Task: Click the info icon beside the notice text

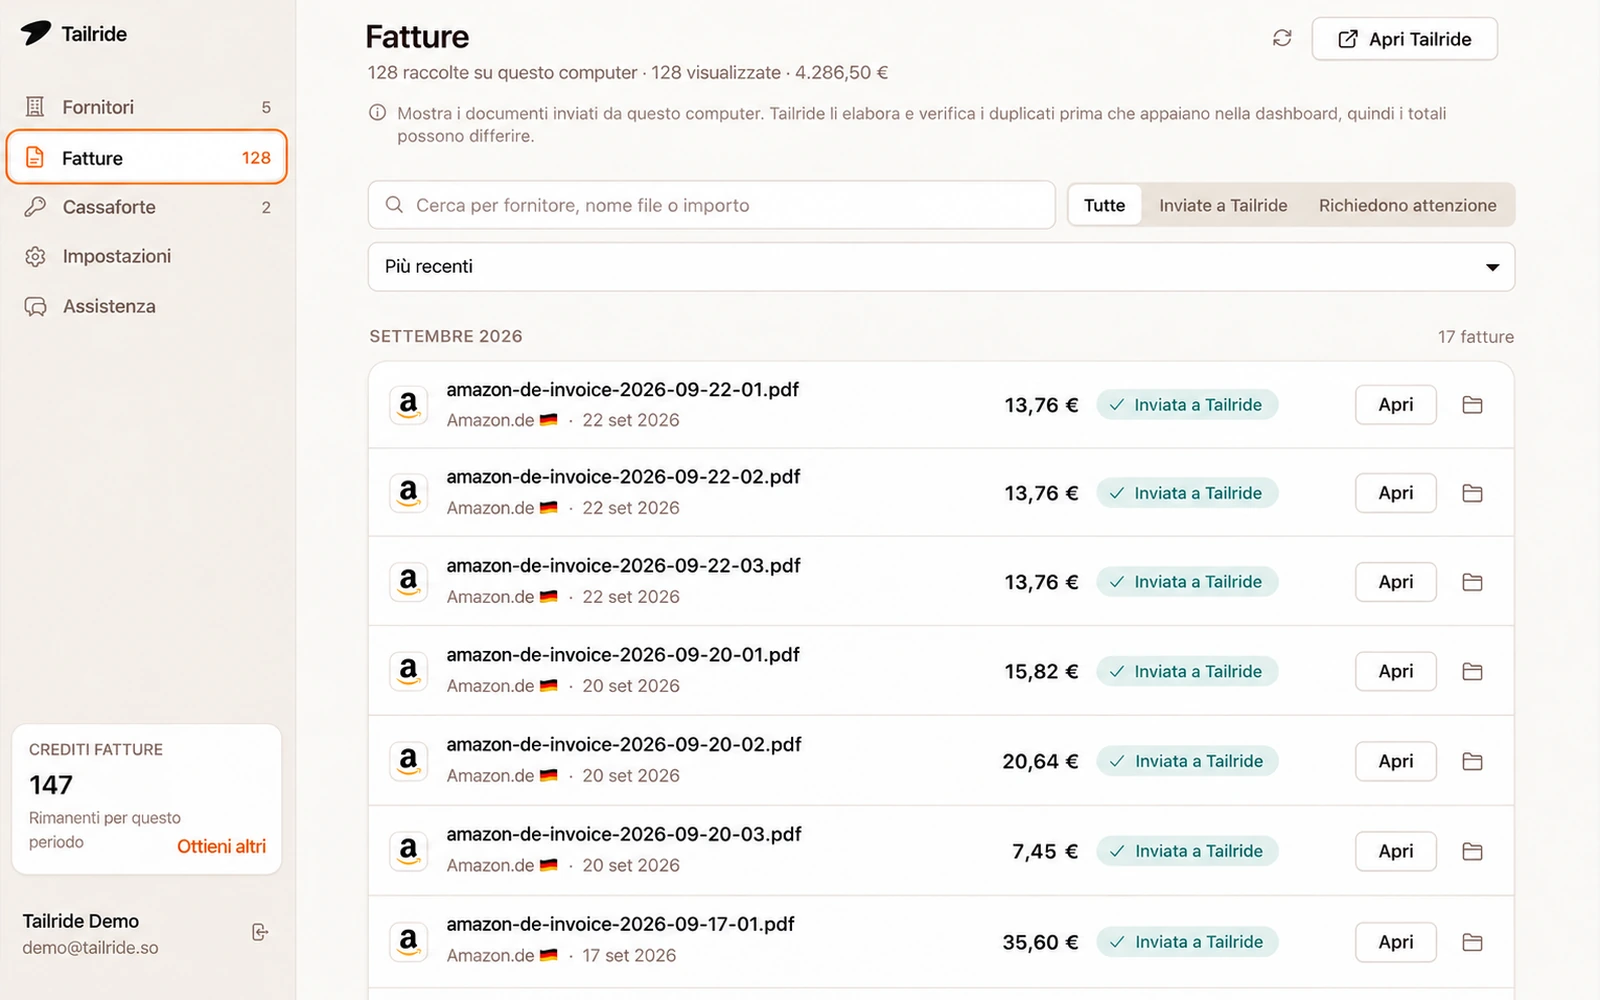Action: 377,113
